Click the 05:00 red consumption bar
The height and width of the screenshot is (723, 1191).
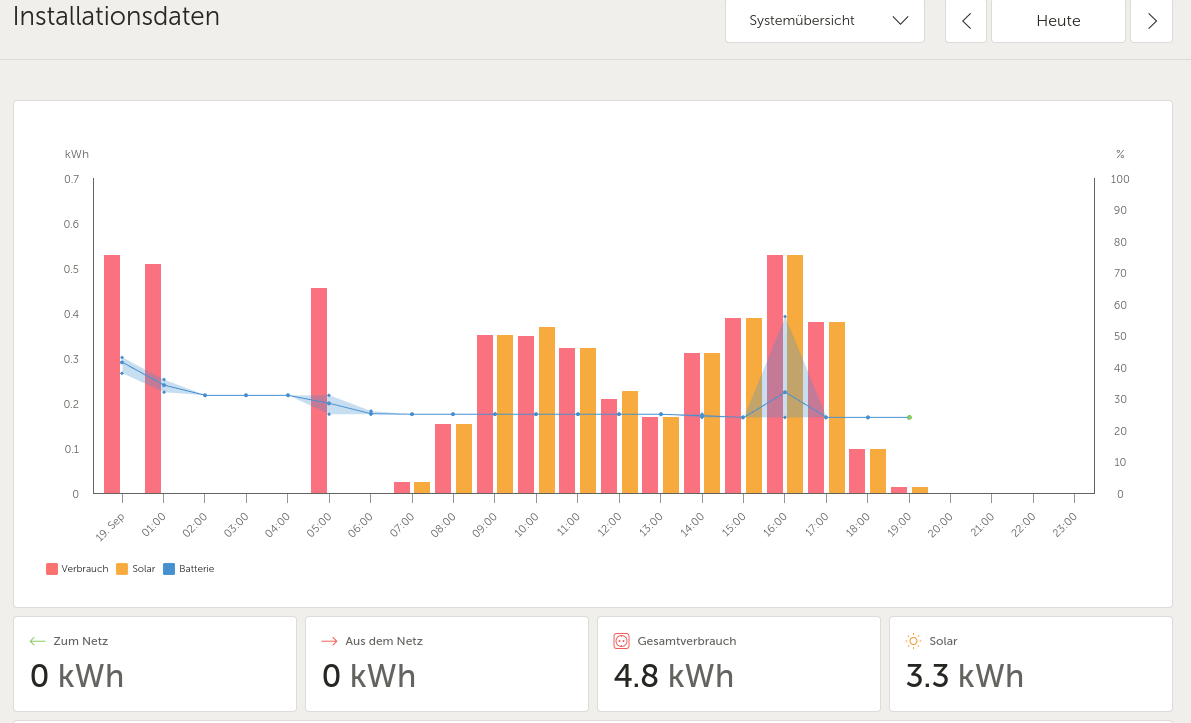(319, 390)
